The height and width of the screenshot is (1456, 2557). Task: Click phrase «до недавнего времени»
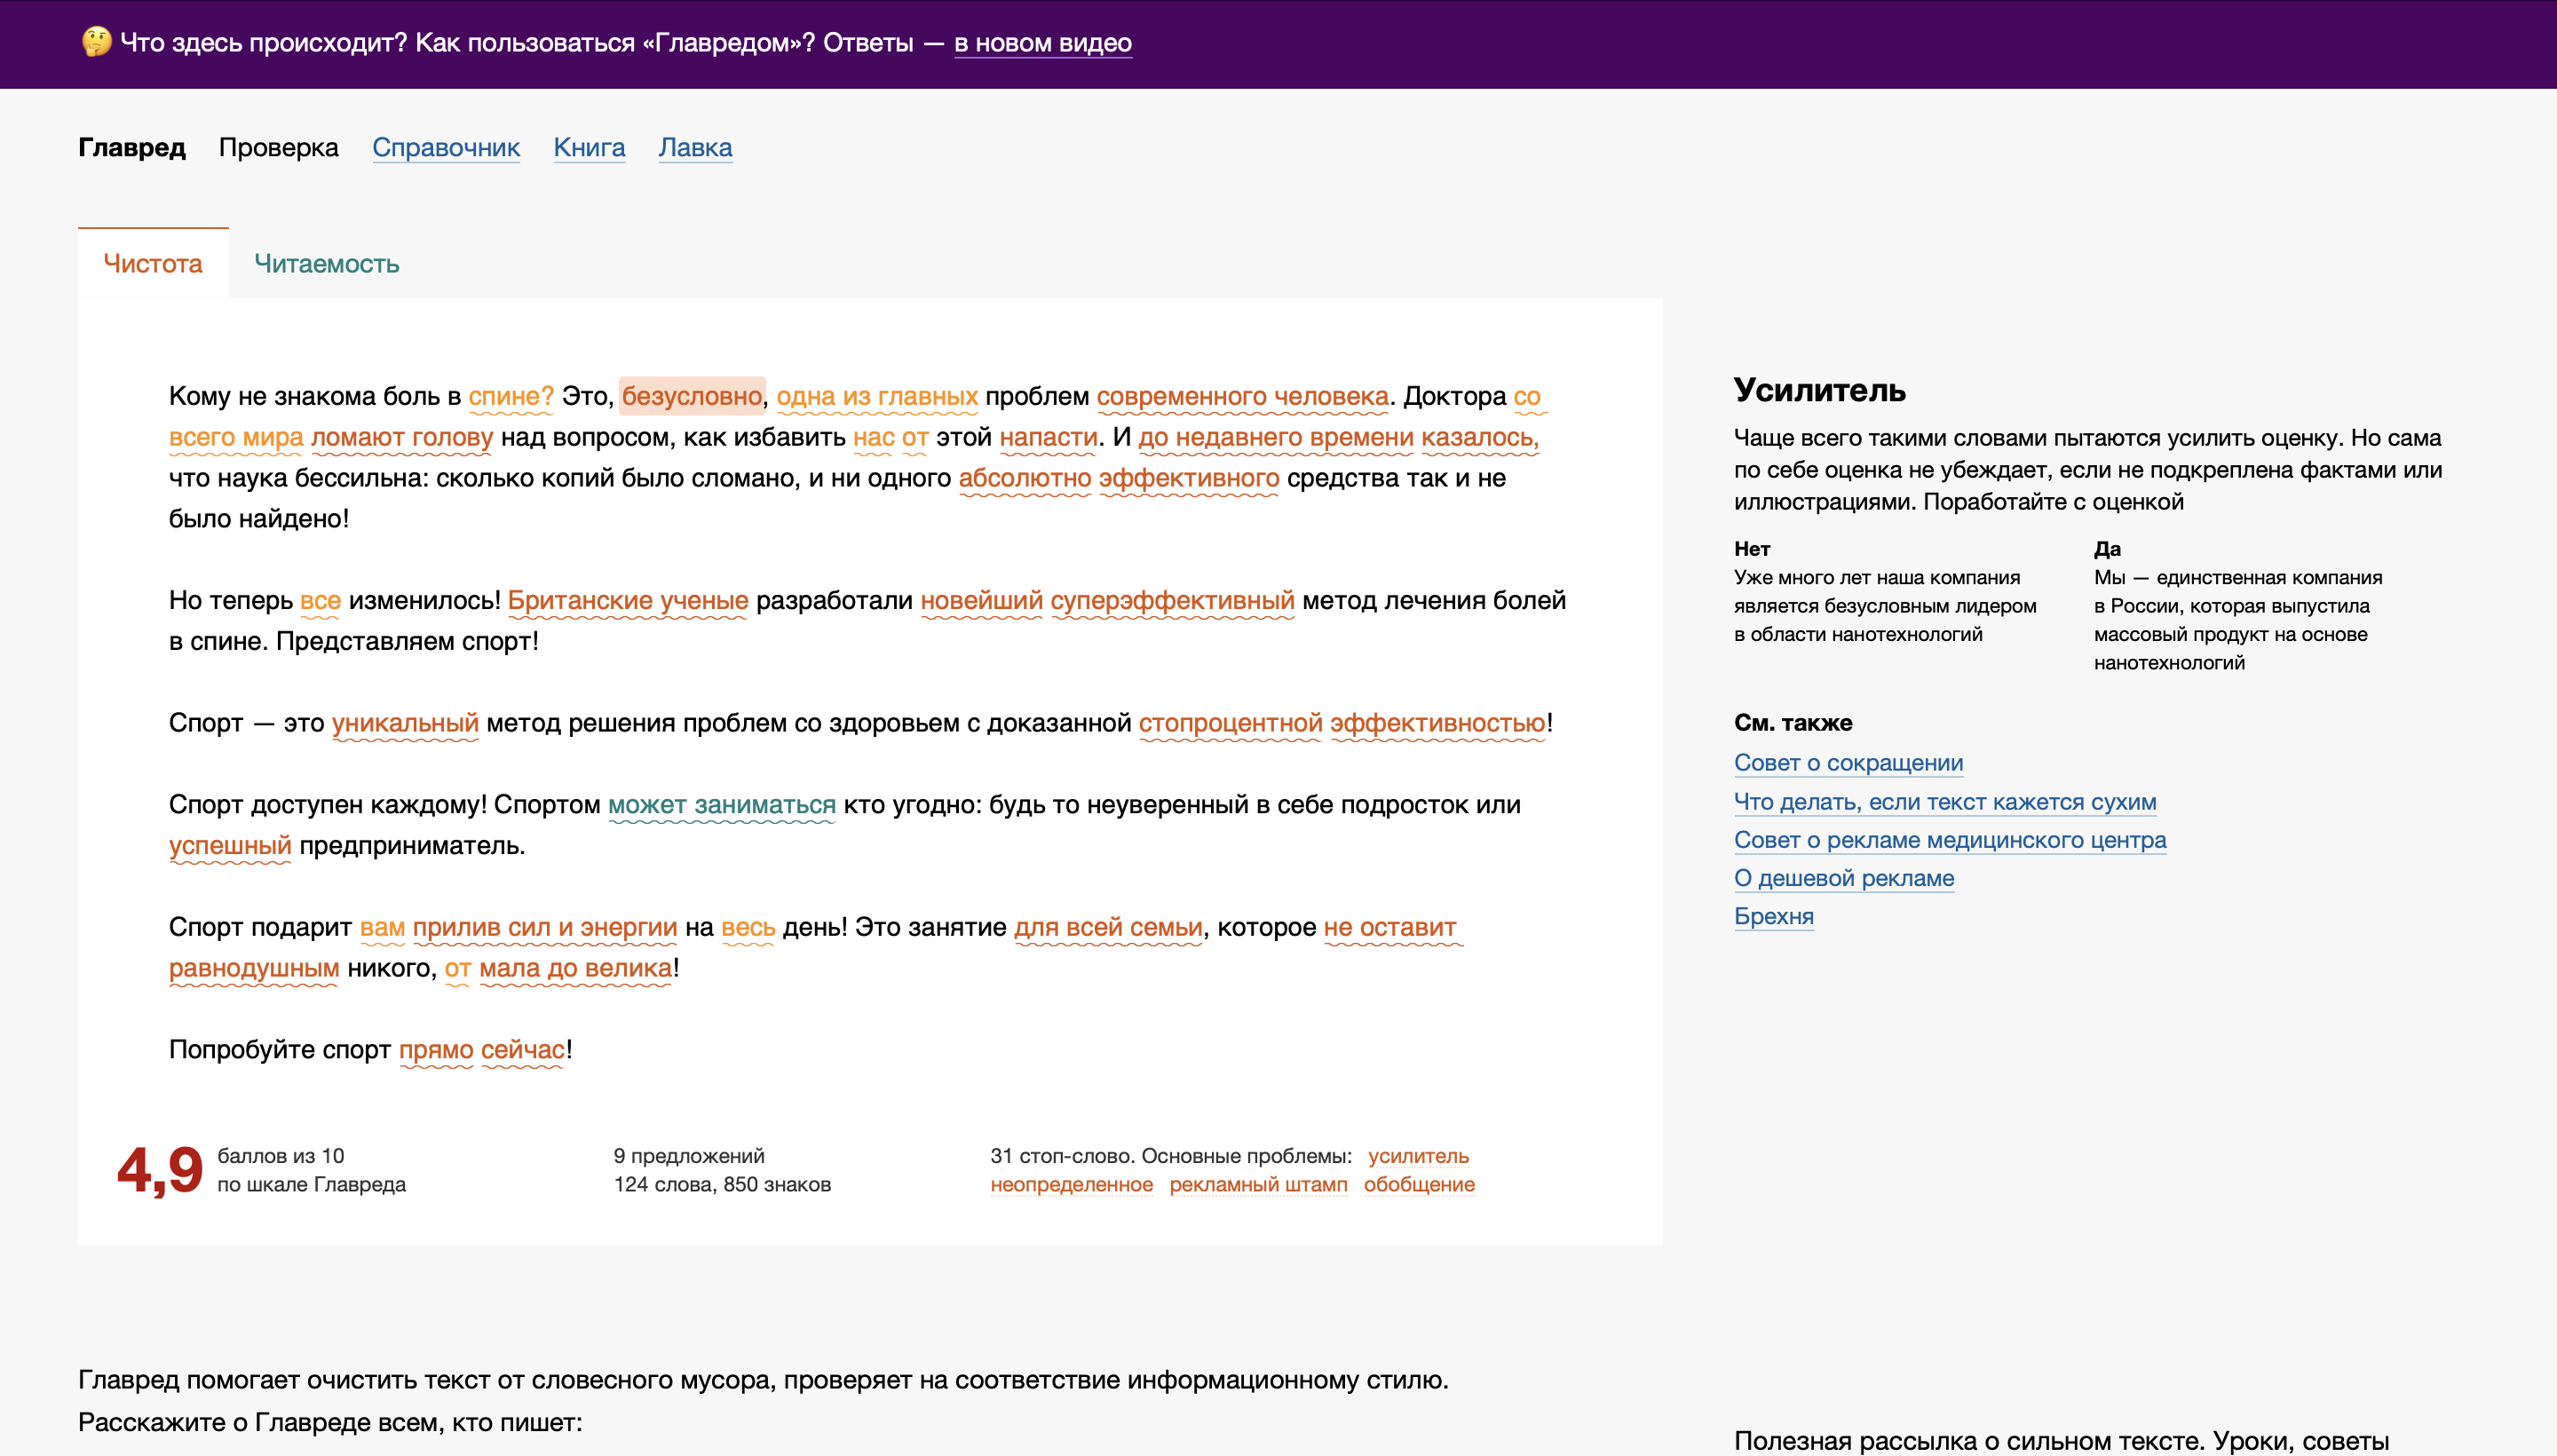click(x=1275, y=437)
